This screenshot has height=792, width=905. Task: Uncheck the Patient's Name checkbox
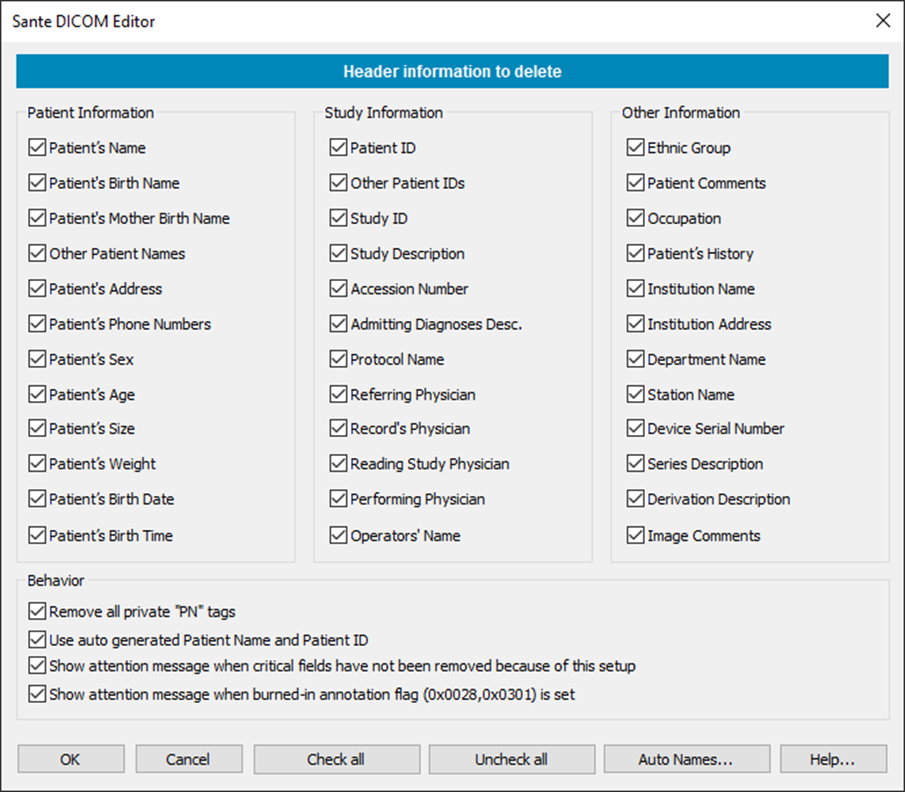(38, 148)
